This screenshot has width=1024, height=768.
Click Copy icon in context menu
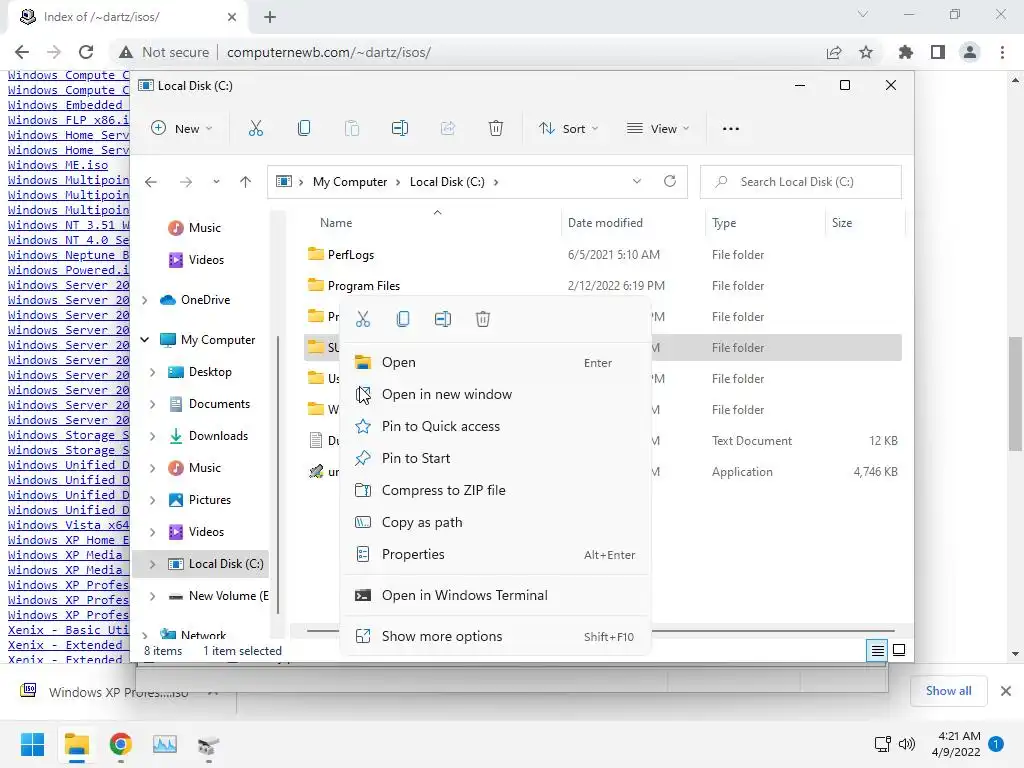tap(403, 319)
